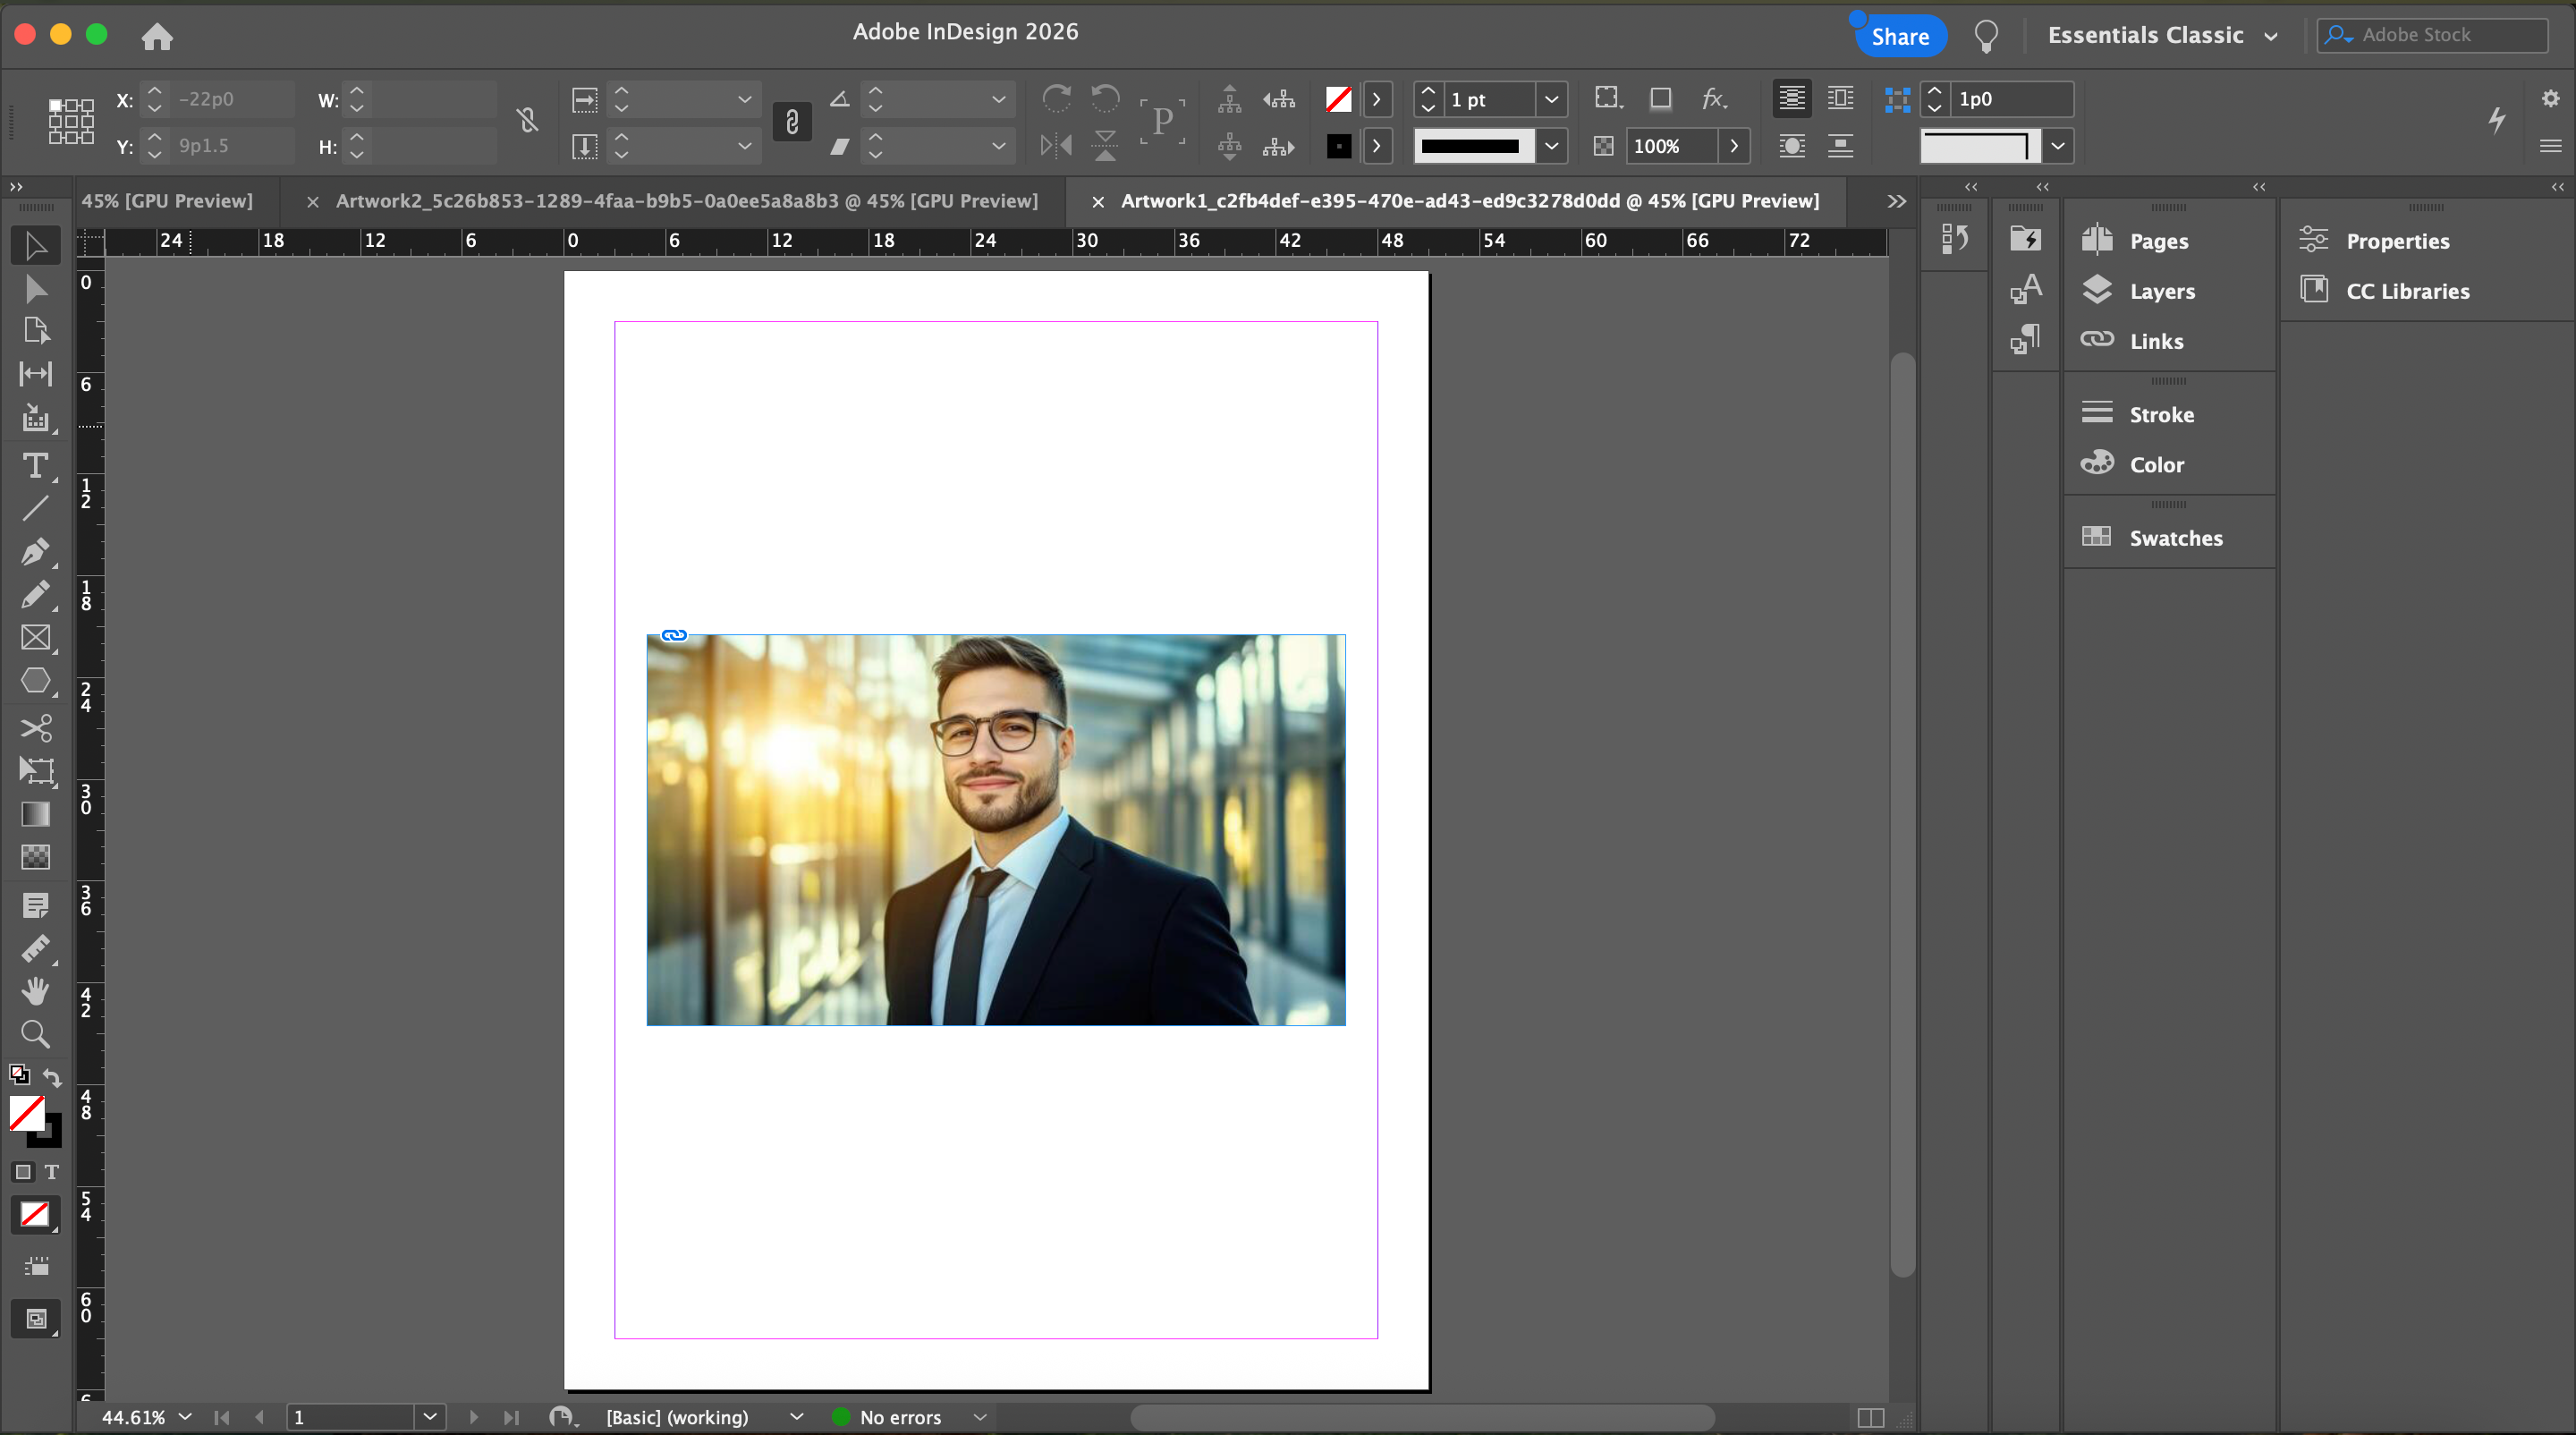Switch to the Artwork2 document tab
Viewport: 2576px width, 1435px height.
pyautogui.click(x=686, y=201)
